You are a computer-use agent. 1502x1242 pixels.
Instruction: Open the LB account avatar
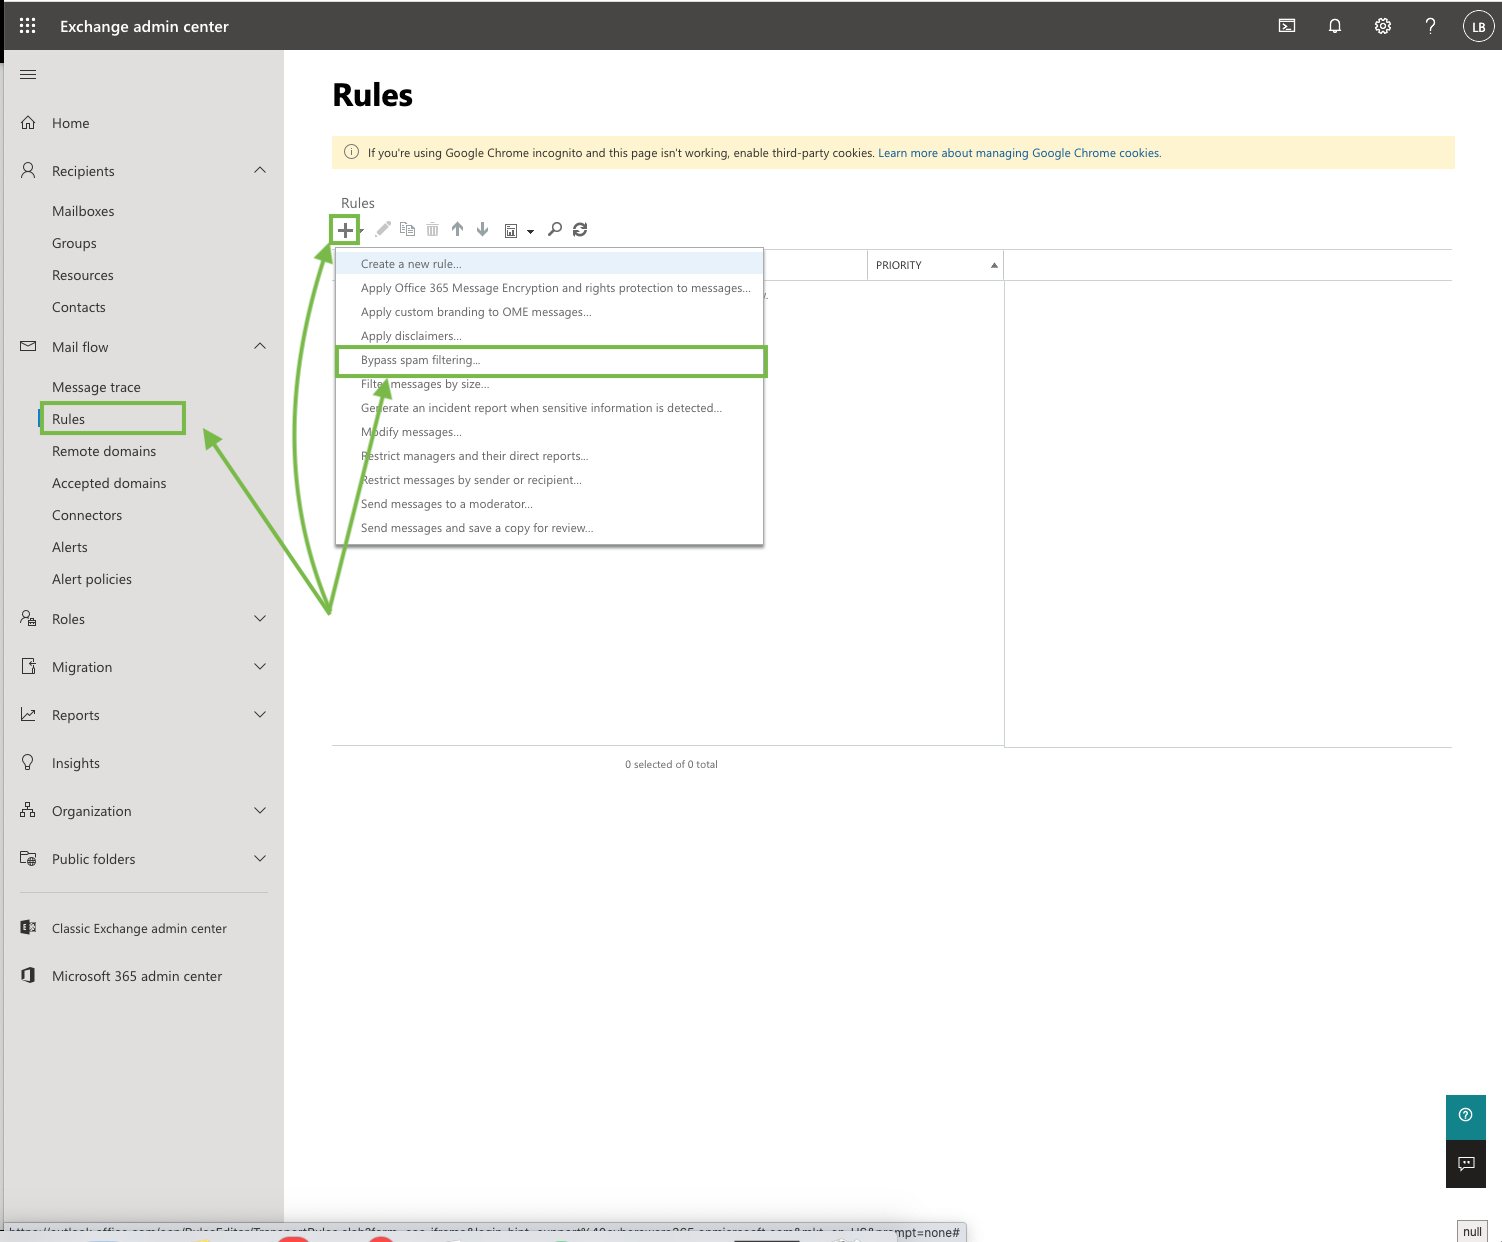pos(1478,27)
